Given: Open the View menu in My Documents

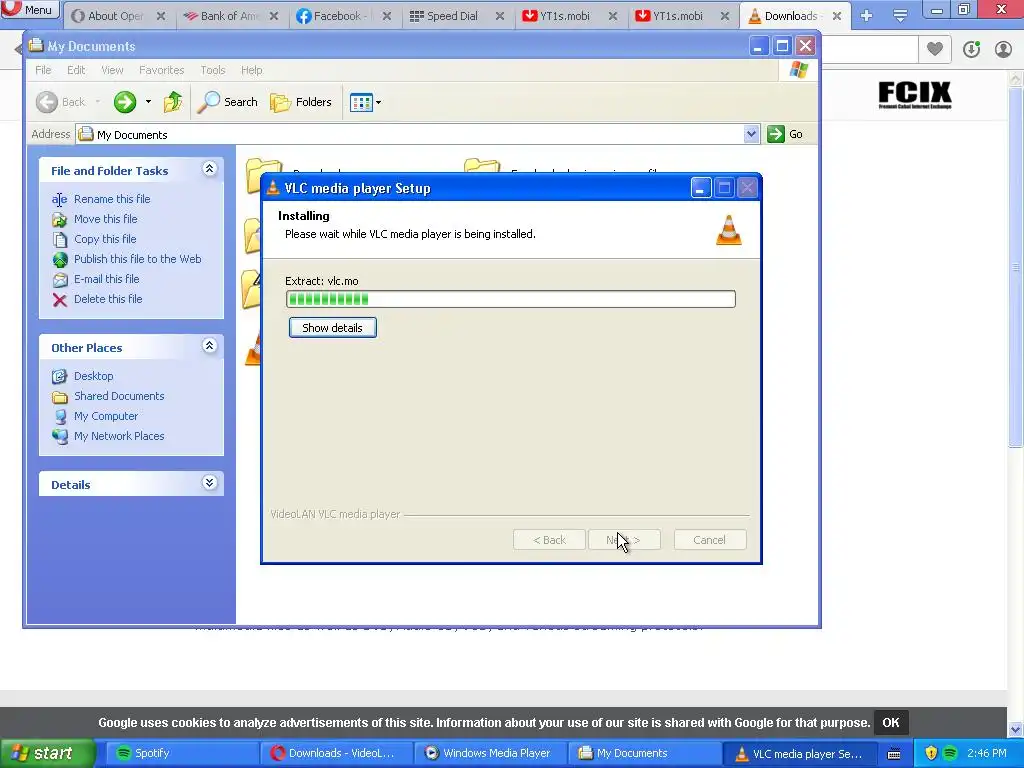Looking at the screenshot, I should click(x=112, y=70).
